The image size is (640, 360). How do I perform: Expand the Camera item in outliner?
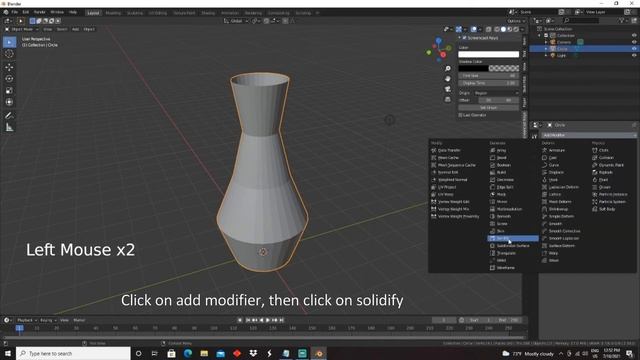[x=546, y=42]
